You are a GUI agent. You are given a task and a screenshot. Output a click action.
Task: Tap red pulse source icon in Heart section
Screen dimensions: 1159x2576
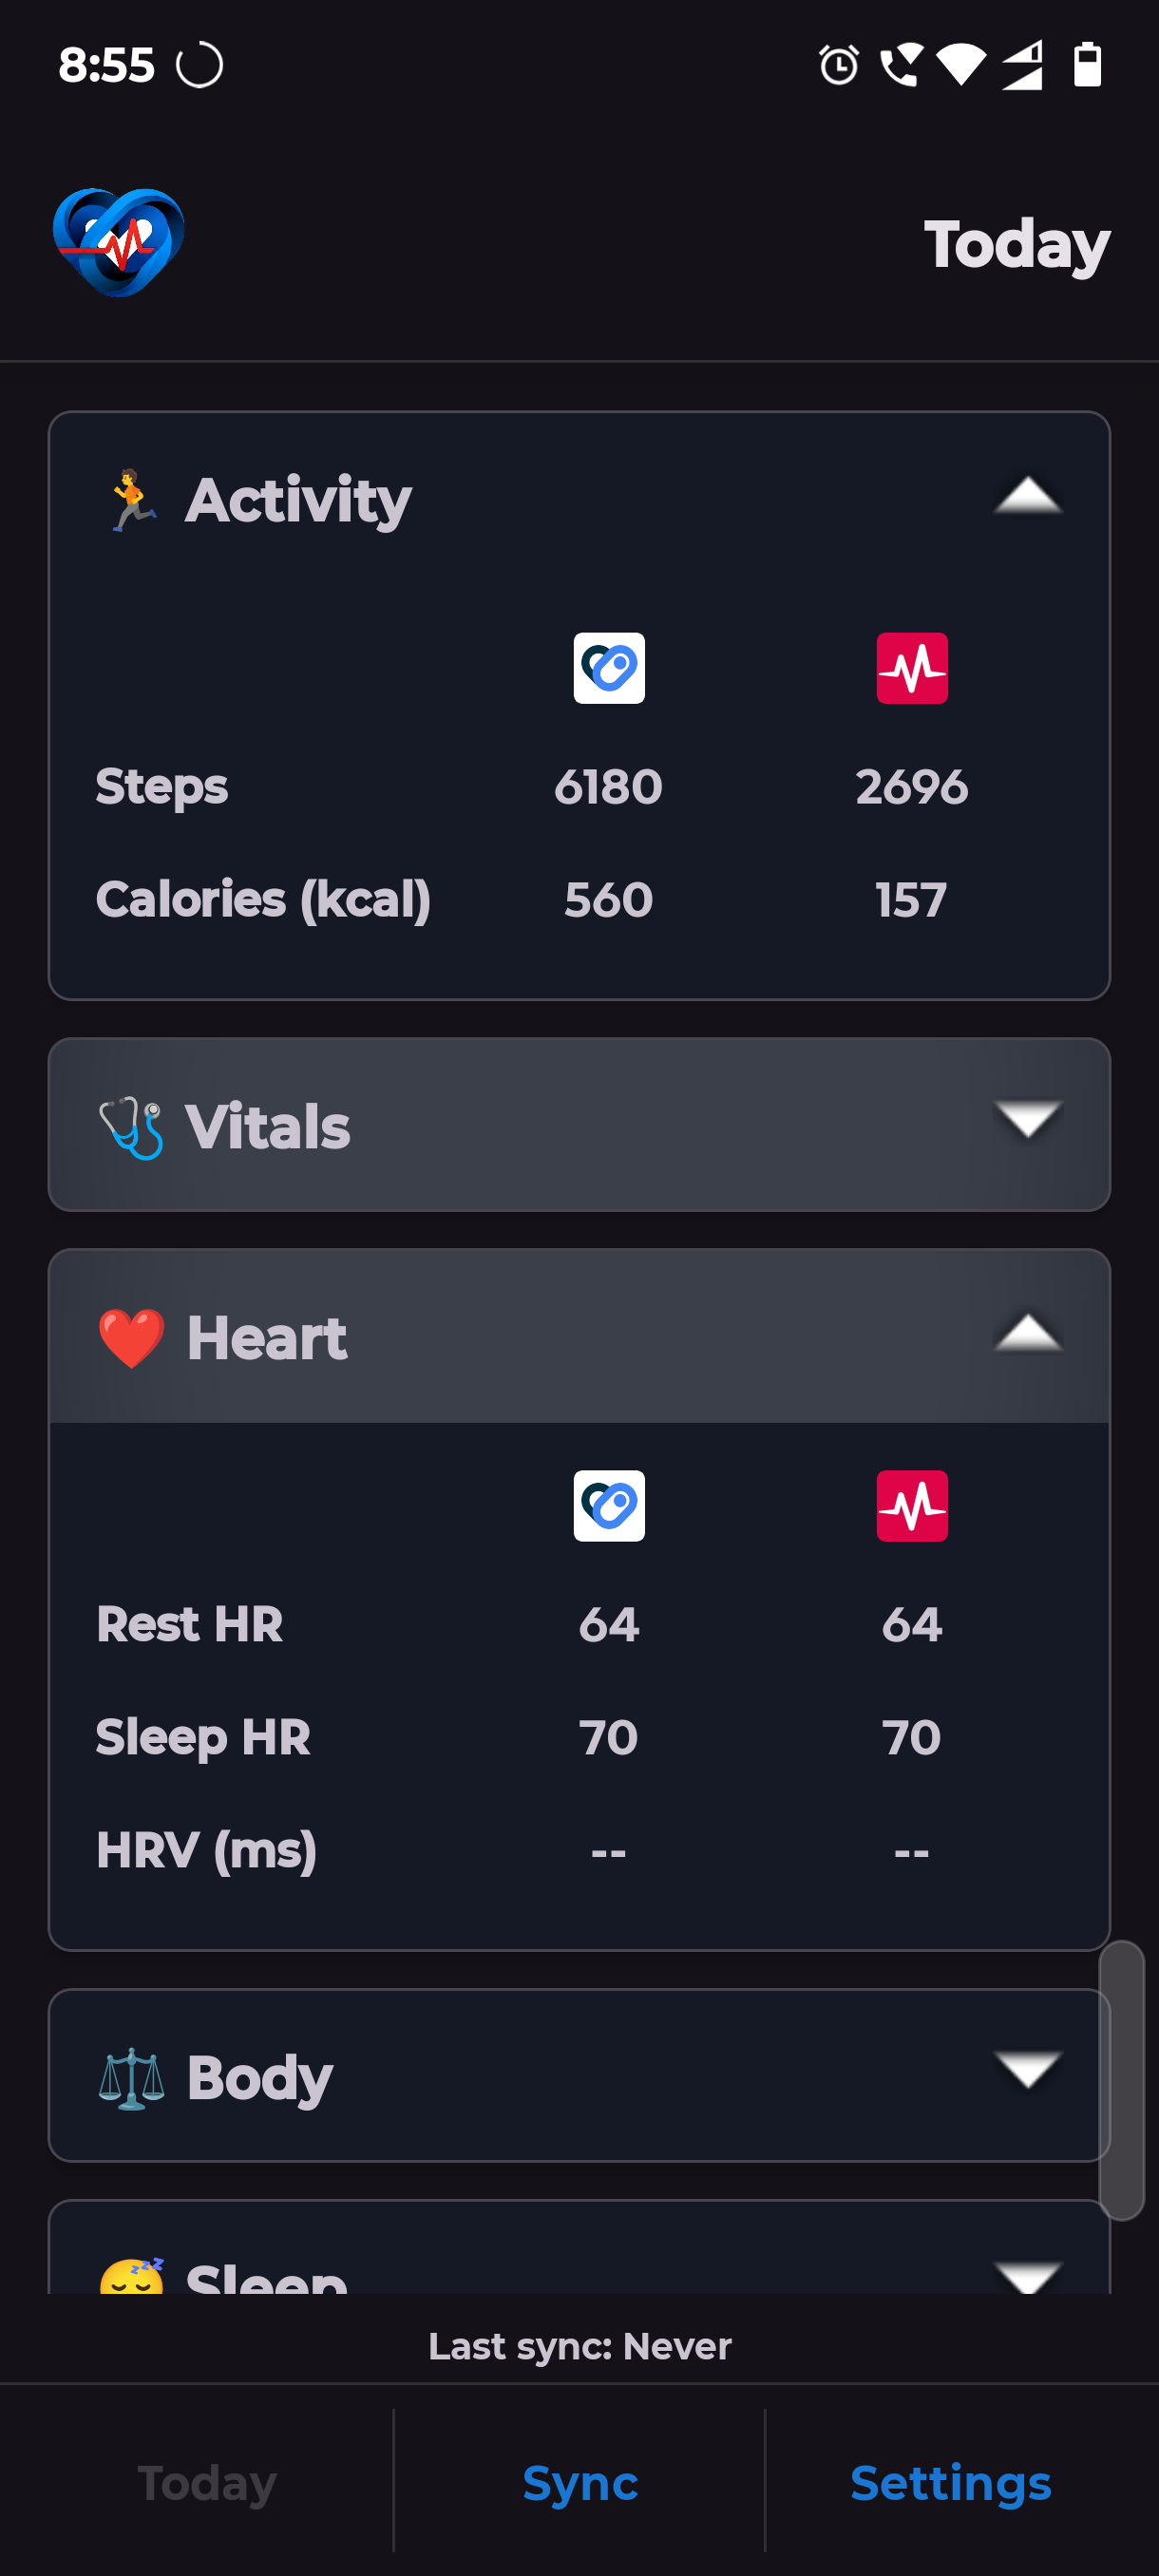[x=911, y=1505]
